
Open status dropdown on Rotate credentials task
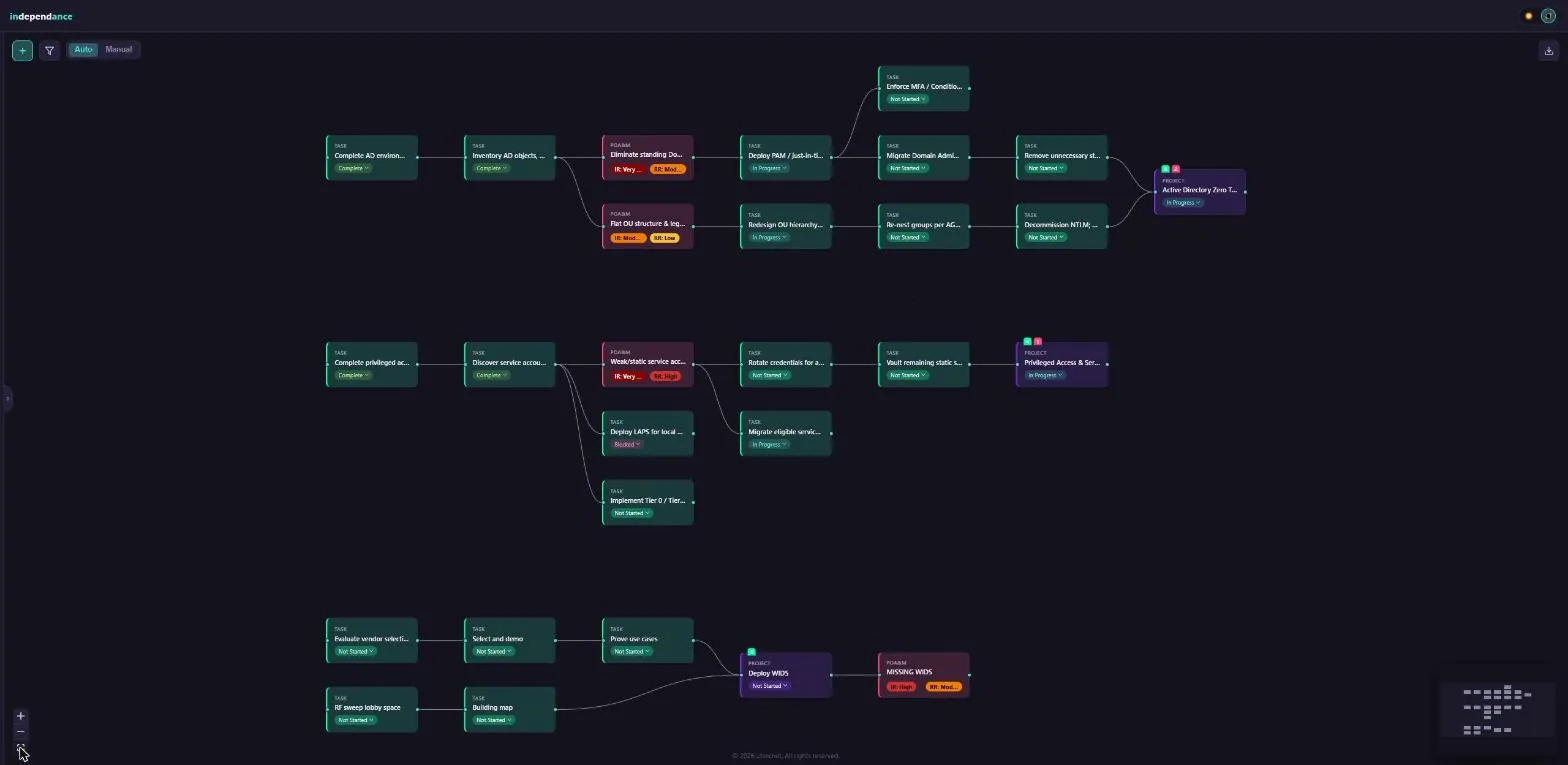click(769, 375)
